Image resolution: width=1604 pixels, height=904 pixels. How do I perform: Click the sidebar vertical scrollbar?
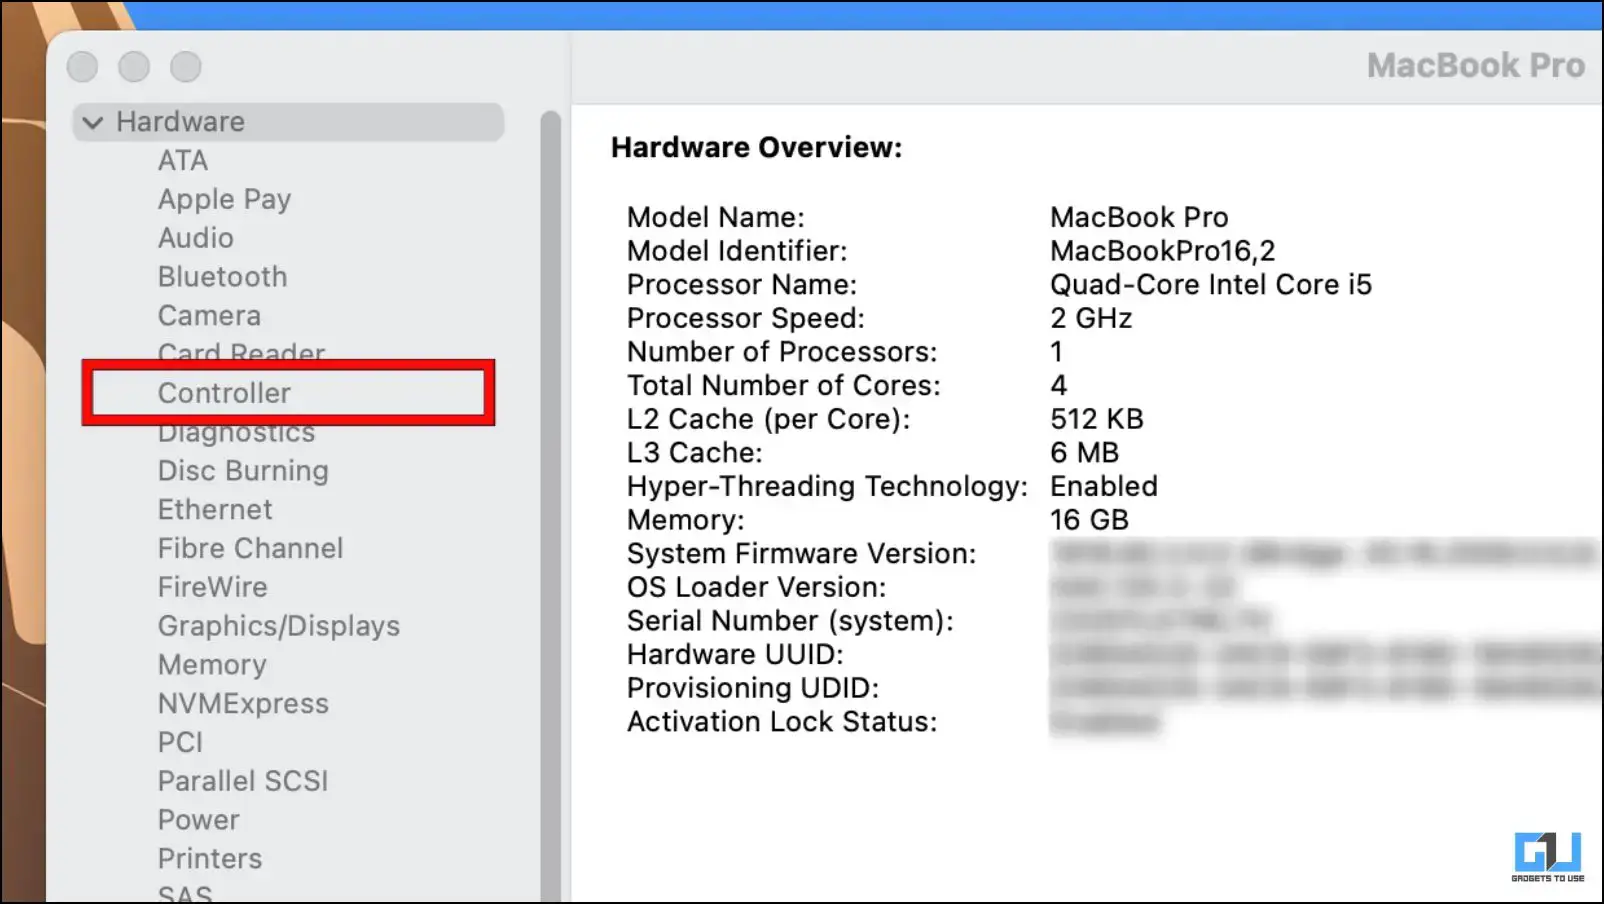(x=550, y=500)
